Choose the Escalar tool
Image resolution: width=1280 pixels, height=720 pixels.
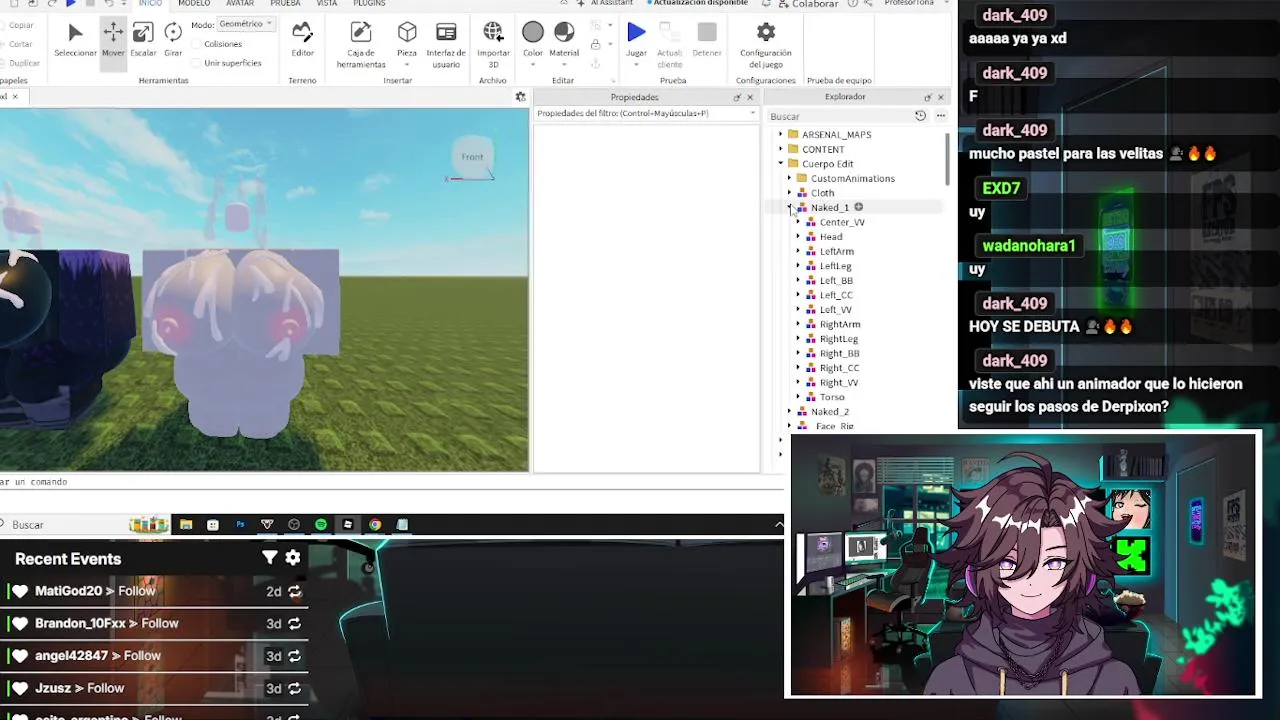pyautogui.click(x=143, y=40)
